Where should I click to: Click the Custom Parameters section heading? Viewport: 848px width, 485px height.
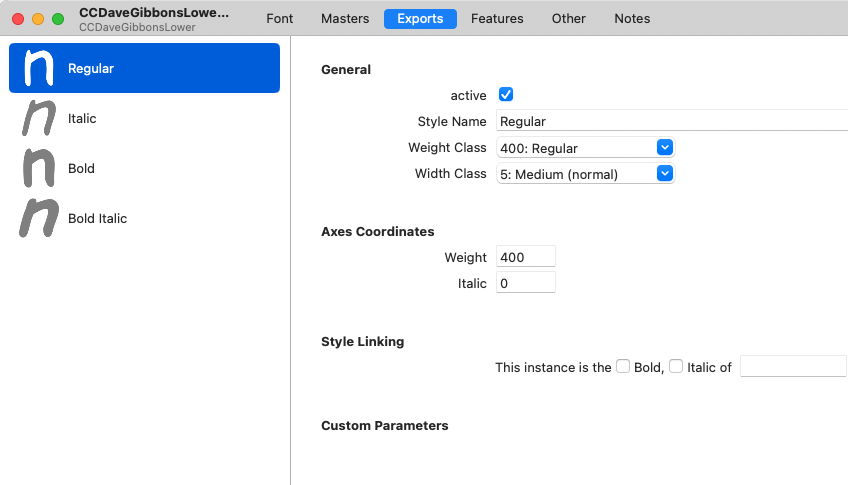pyautogui.click(x=384, y=426)
